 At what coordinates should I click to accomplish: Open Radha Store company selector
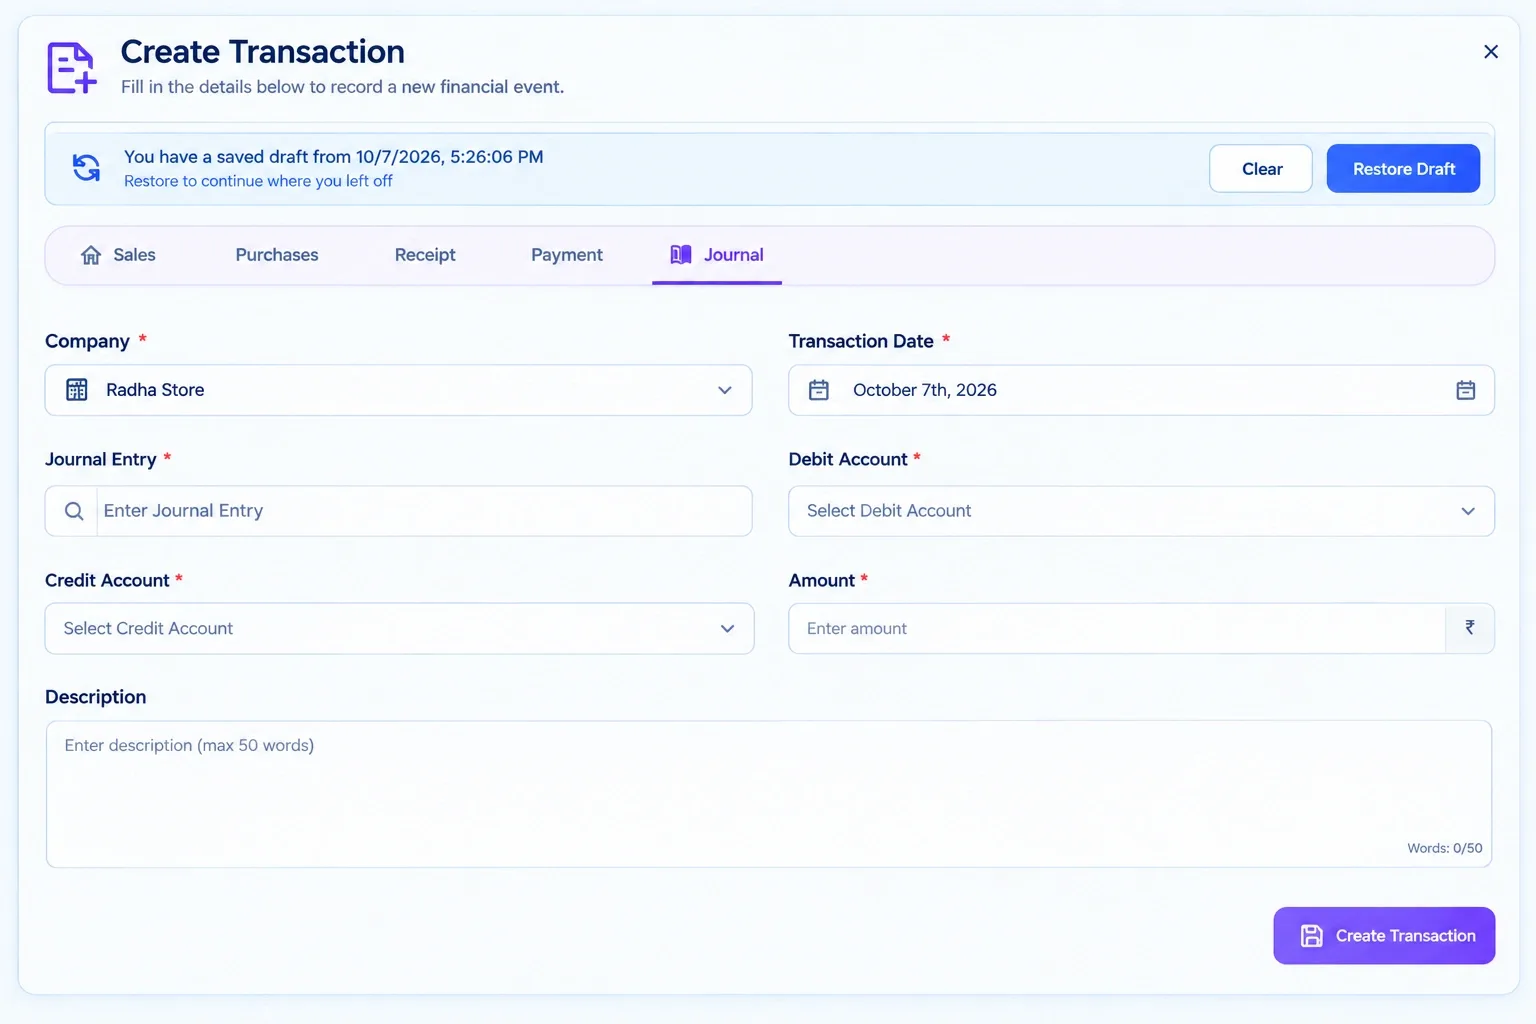click(x=398, y=390)
